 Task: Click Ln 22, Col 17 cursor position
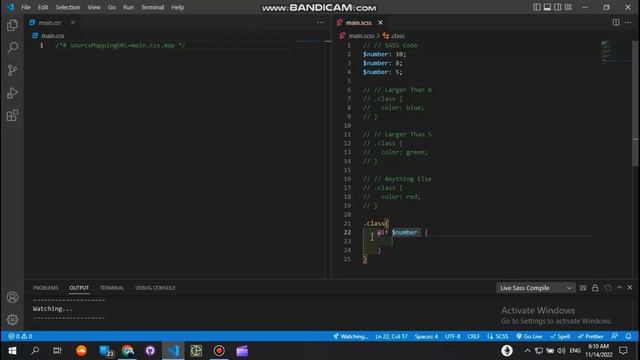click(x=391, y=336)
